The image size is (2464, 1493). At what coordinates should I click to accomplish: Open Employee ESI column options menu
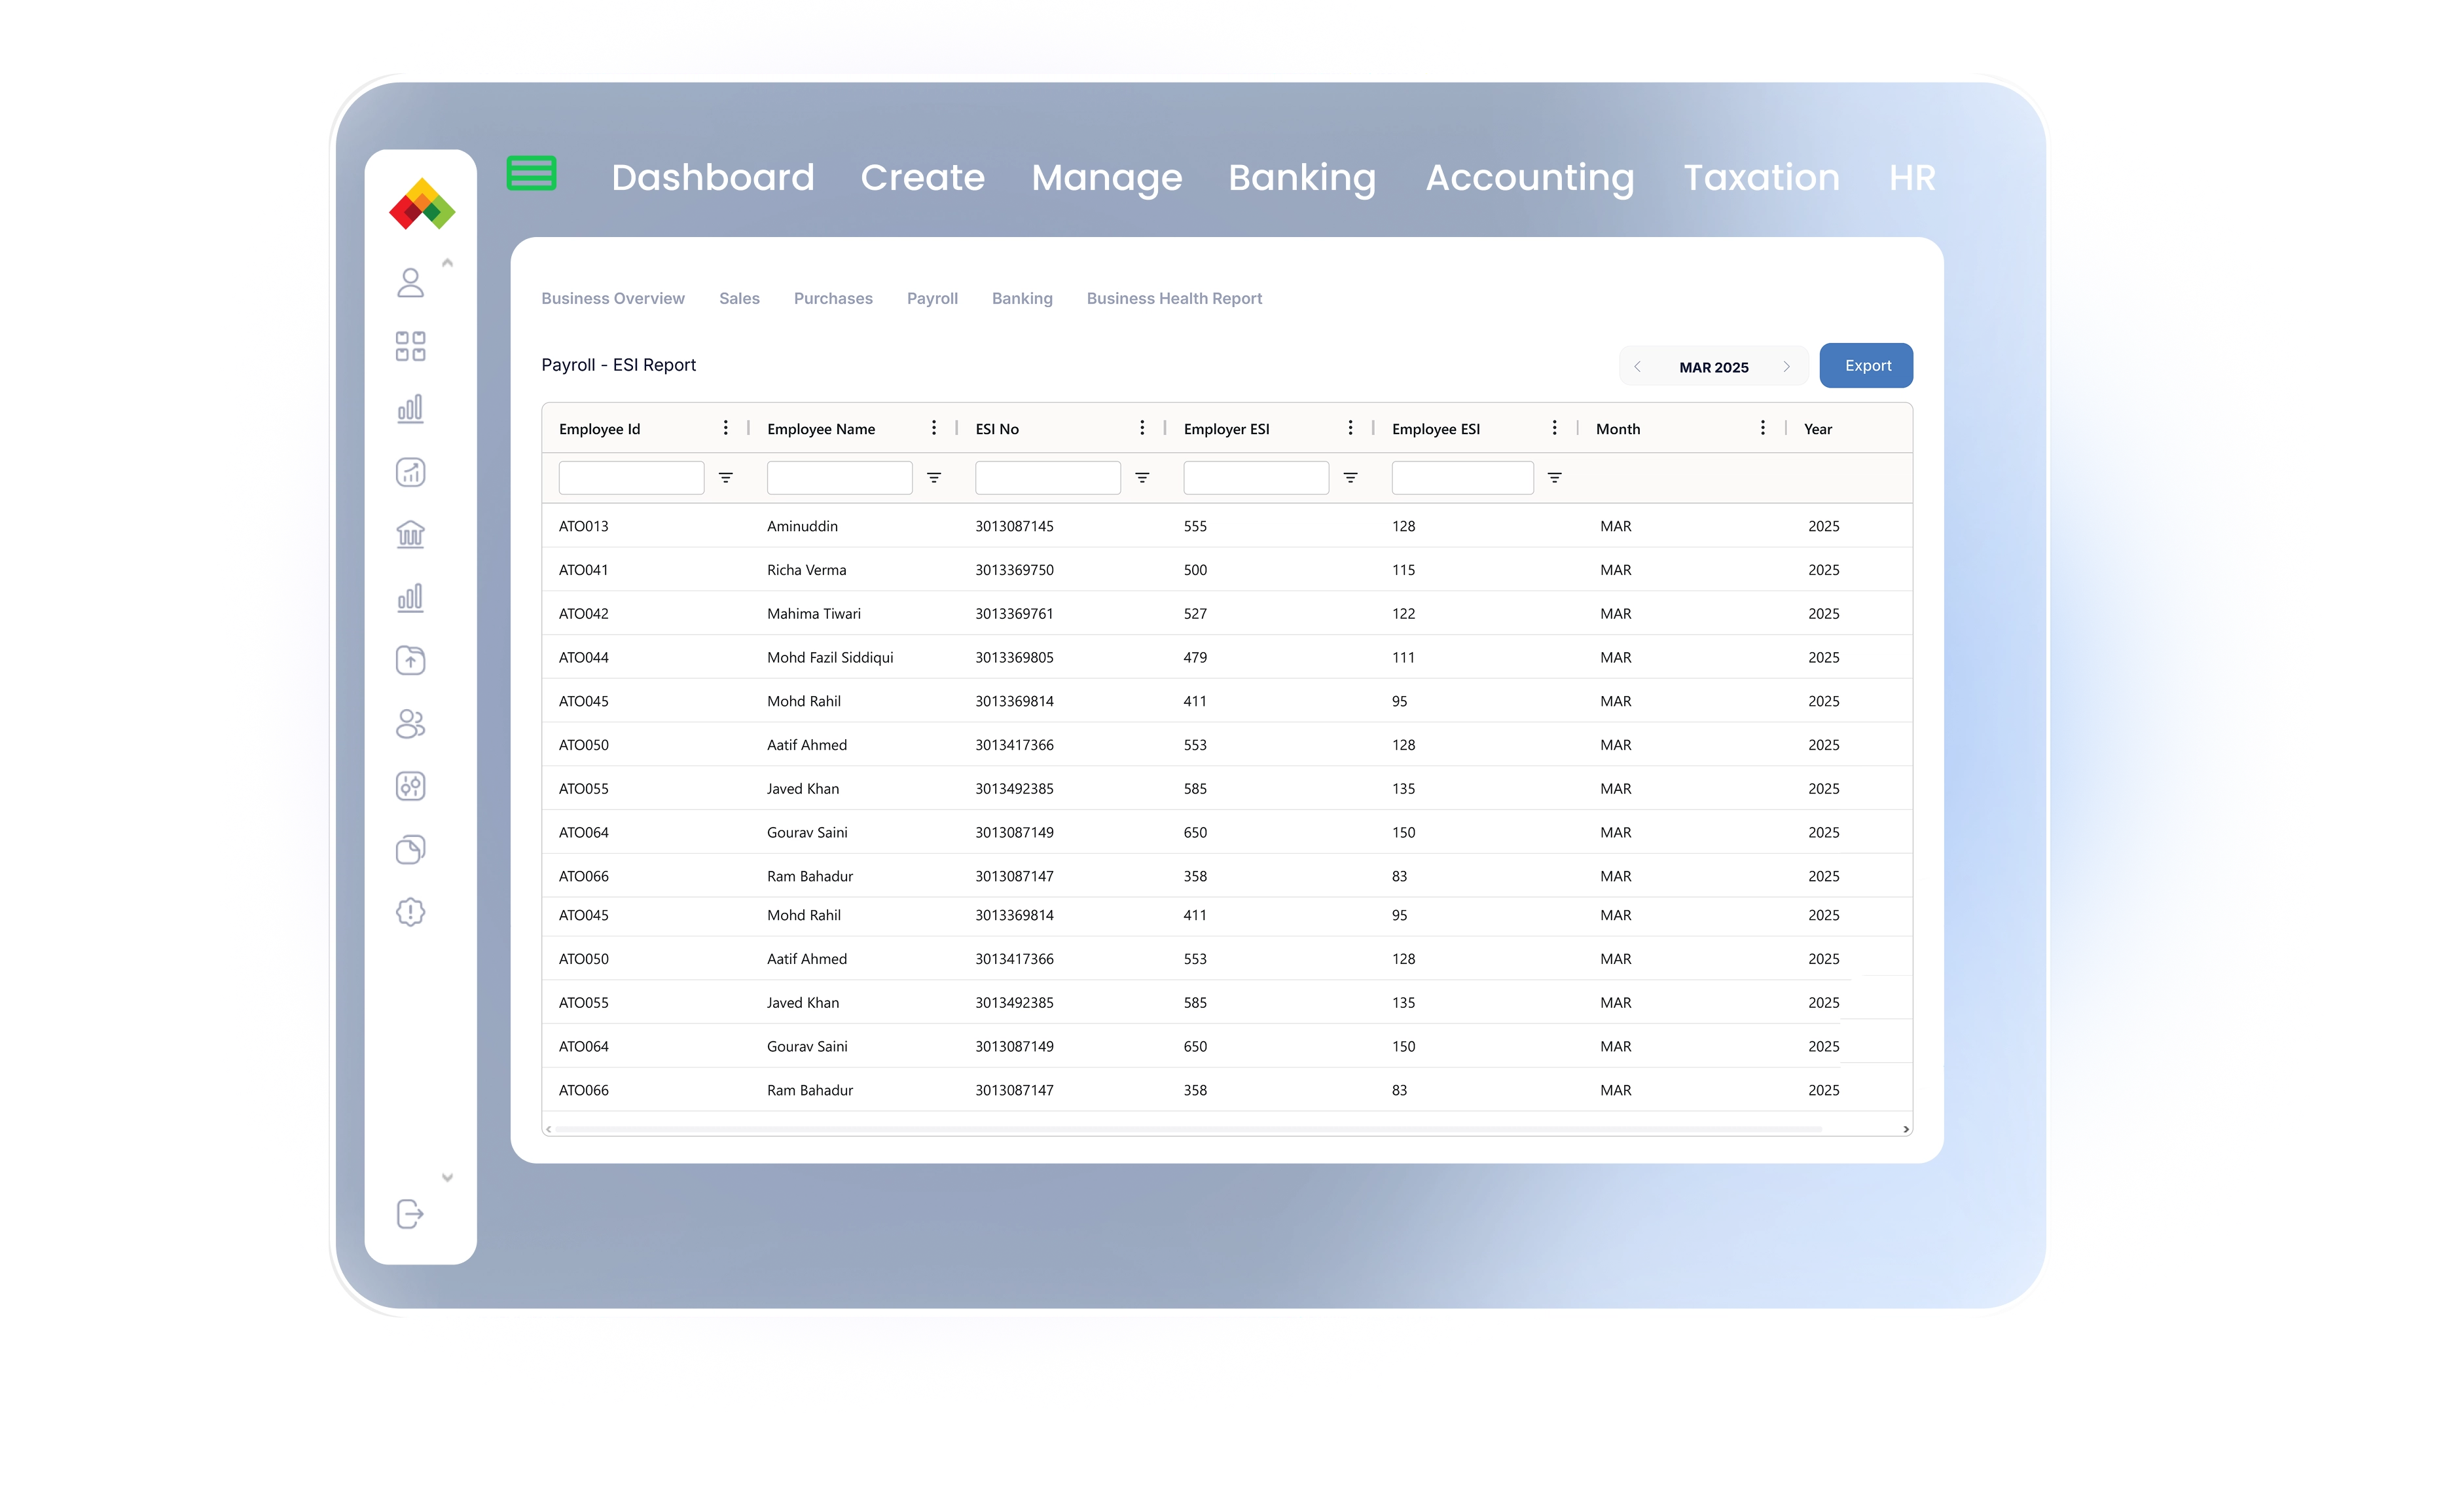(x=1554, y=428)
